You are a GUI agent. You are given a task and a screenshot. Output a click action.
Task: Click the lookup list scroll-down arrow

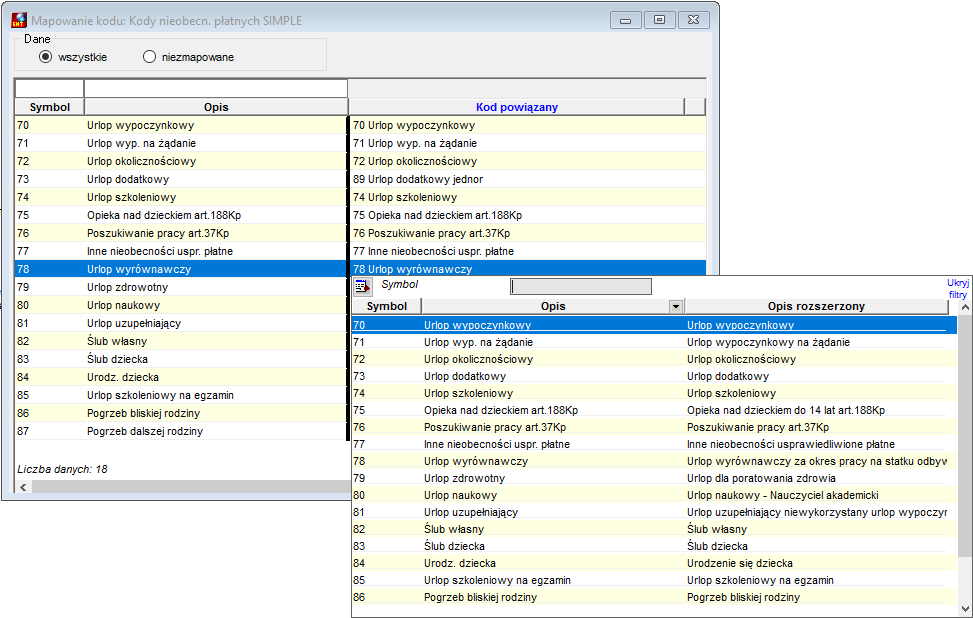pos(965,609)
